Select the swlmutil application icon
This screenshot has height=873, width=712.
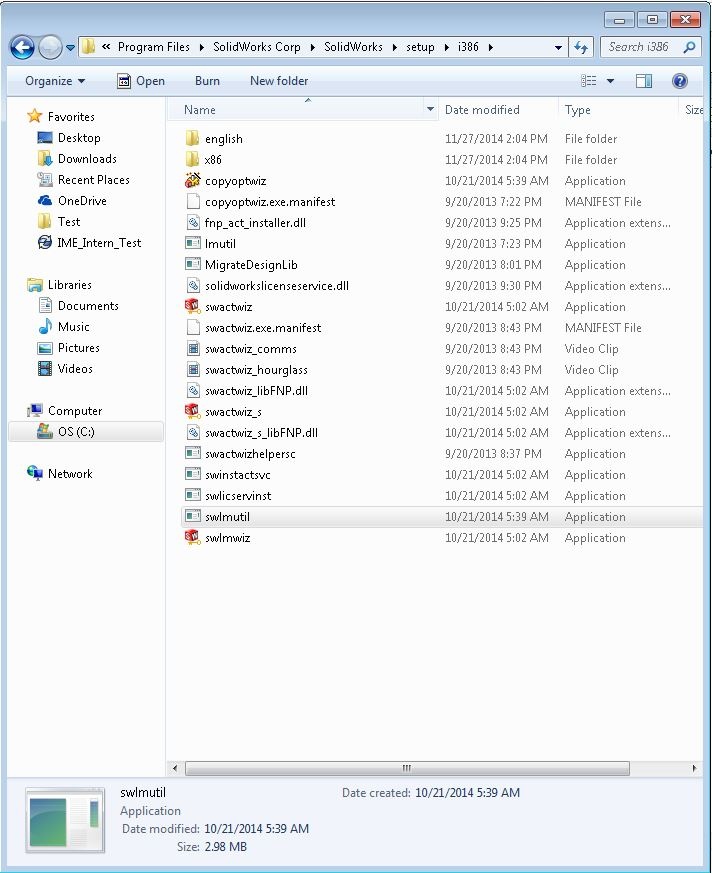click(x=193, y=517)
